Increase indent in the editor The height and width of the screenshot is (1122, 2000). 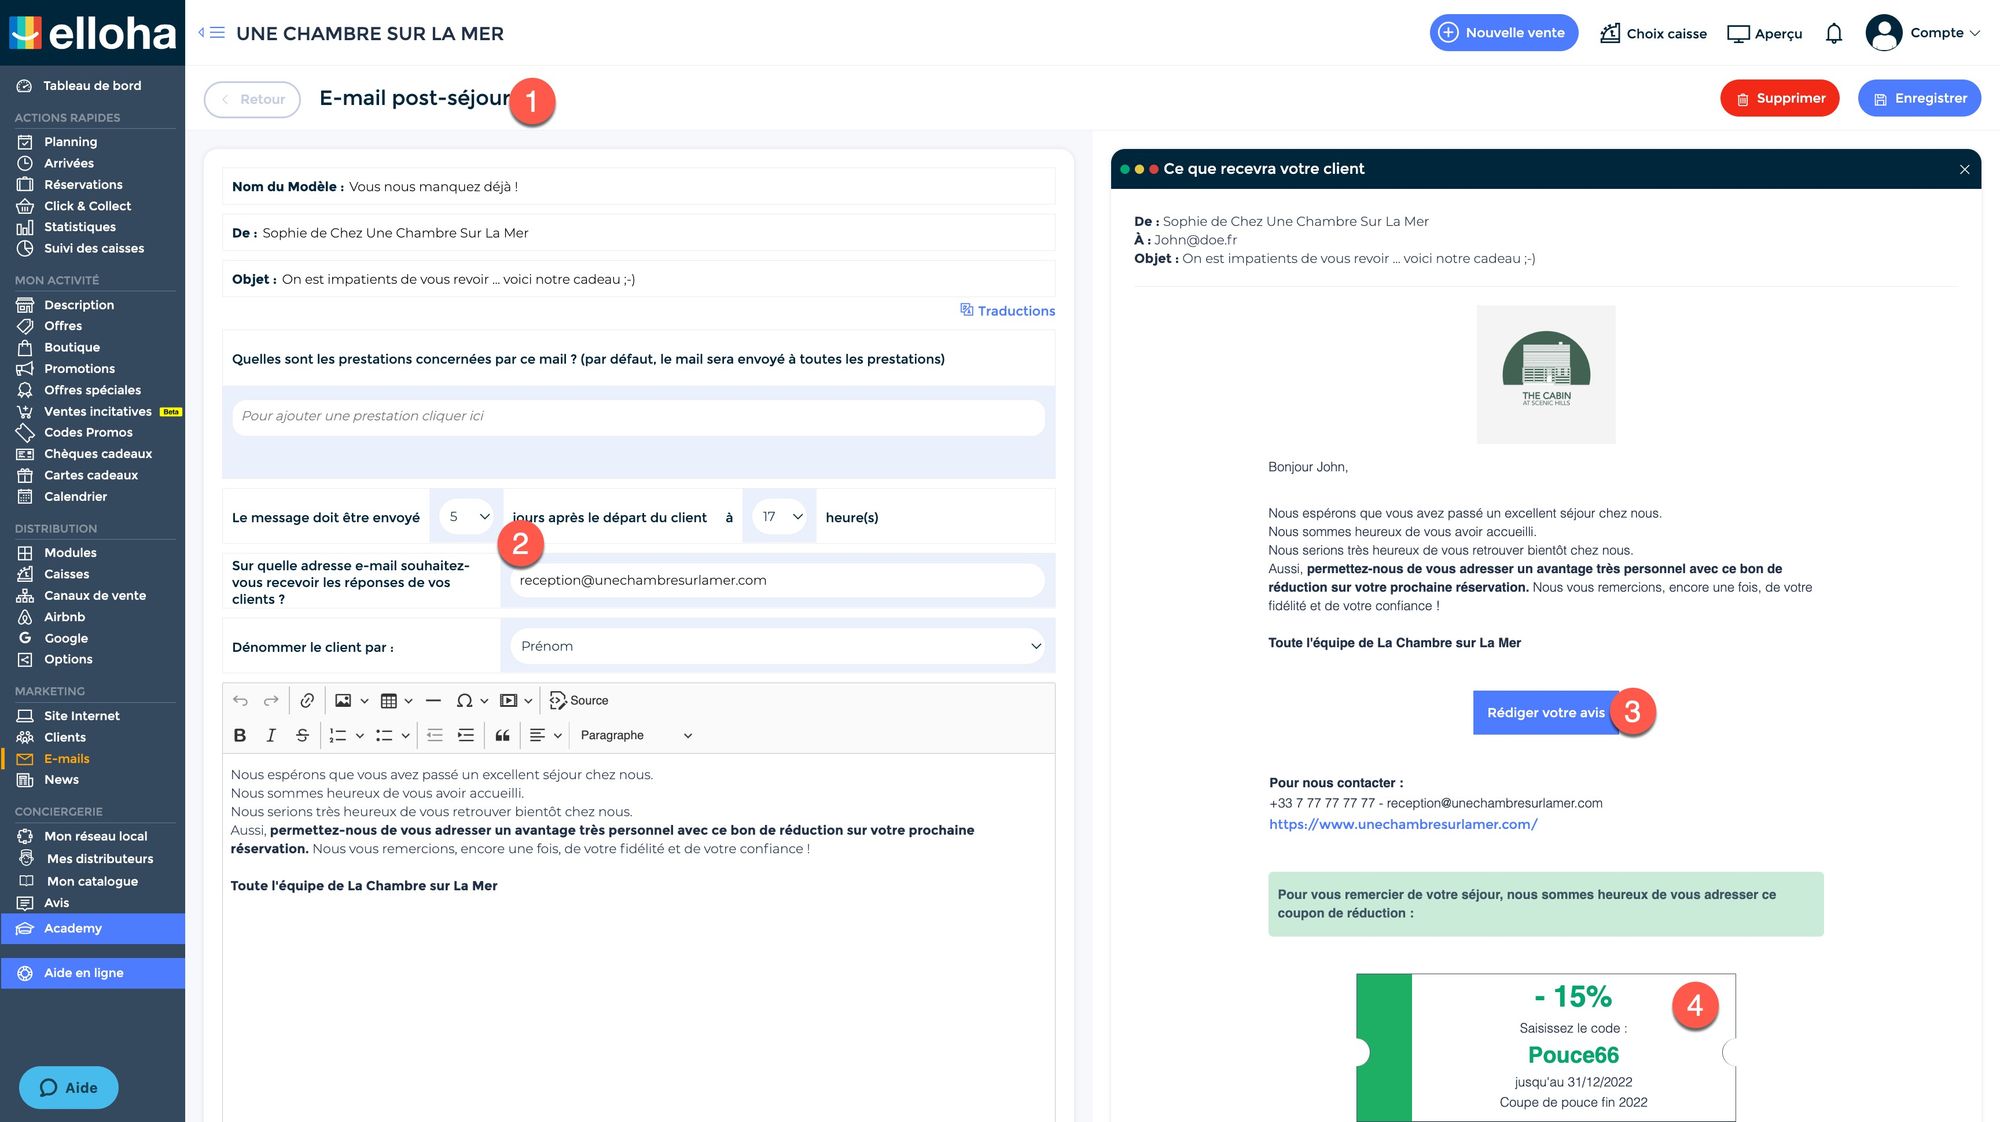pos(466,735)
